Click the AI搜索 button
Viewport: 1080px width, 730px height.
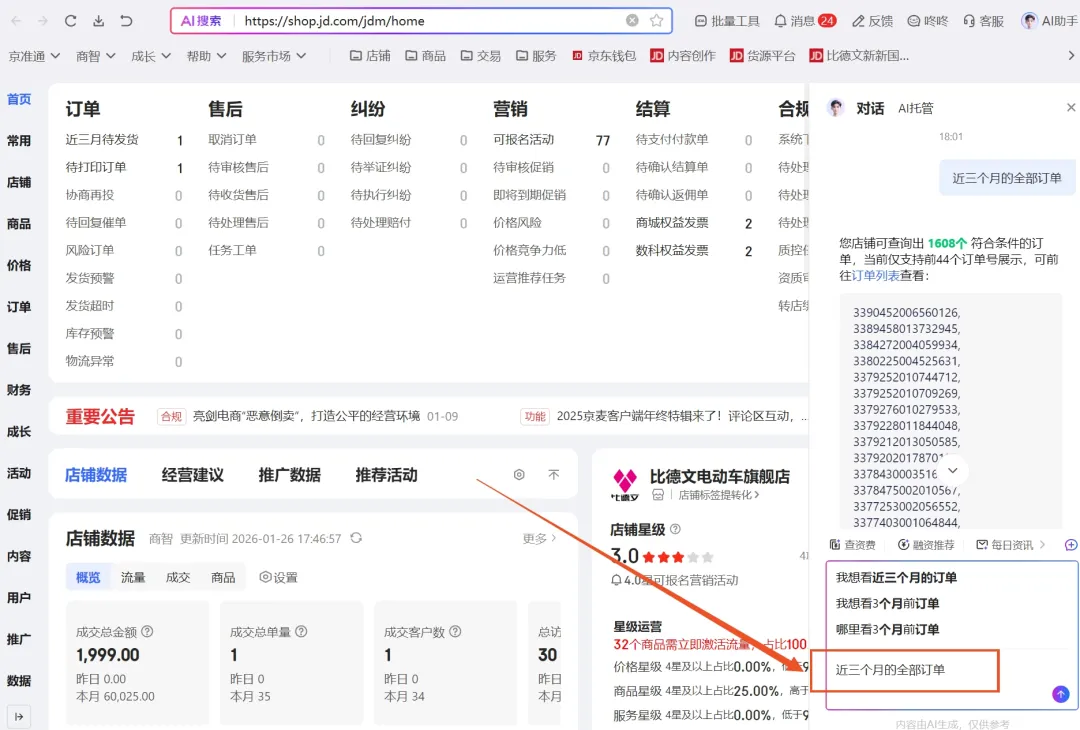click(201, 21)
